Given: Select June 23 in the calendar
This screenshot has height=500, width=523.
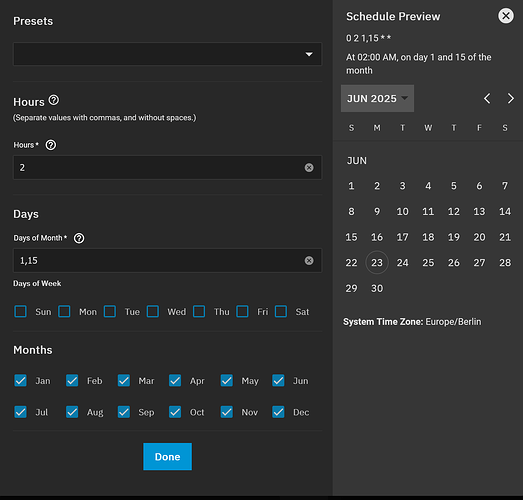Looking at the screenshot, I should pyautogui.click(x=377, y=263).
